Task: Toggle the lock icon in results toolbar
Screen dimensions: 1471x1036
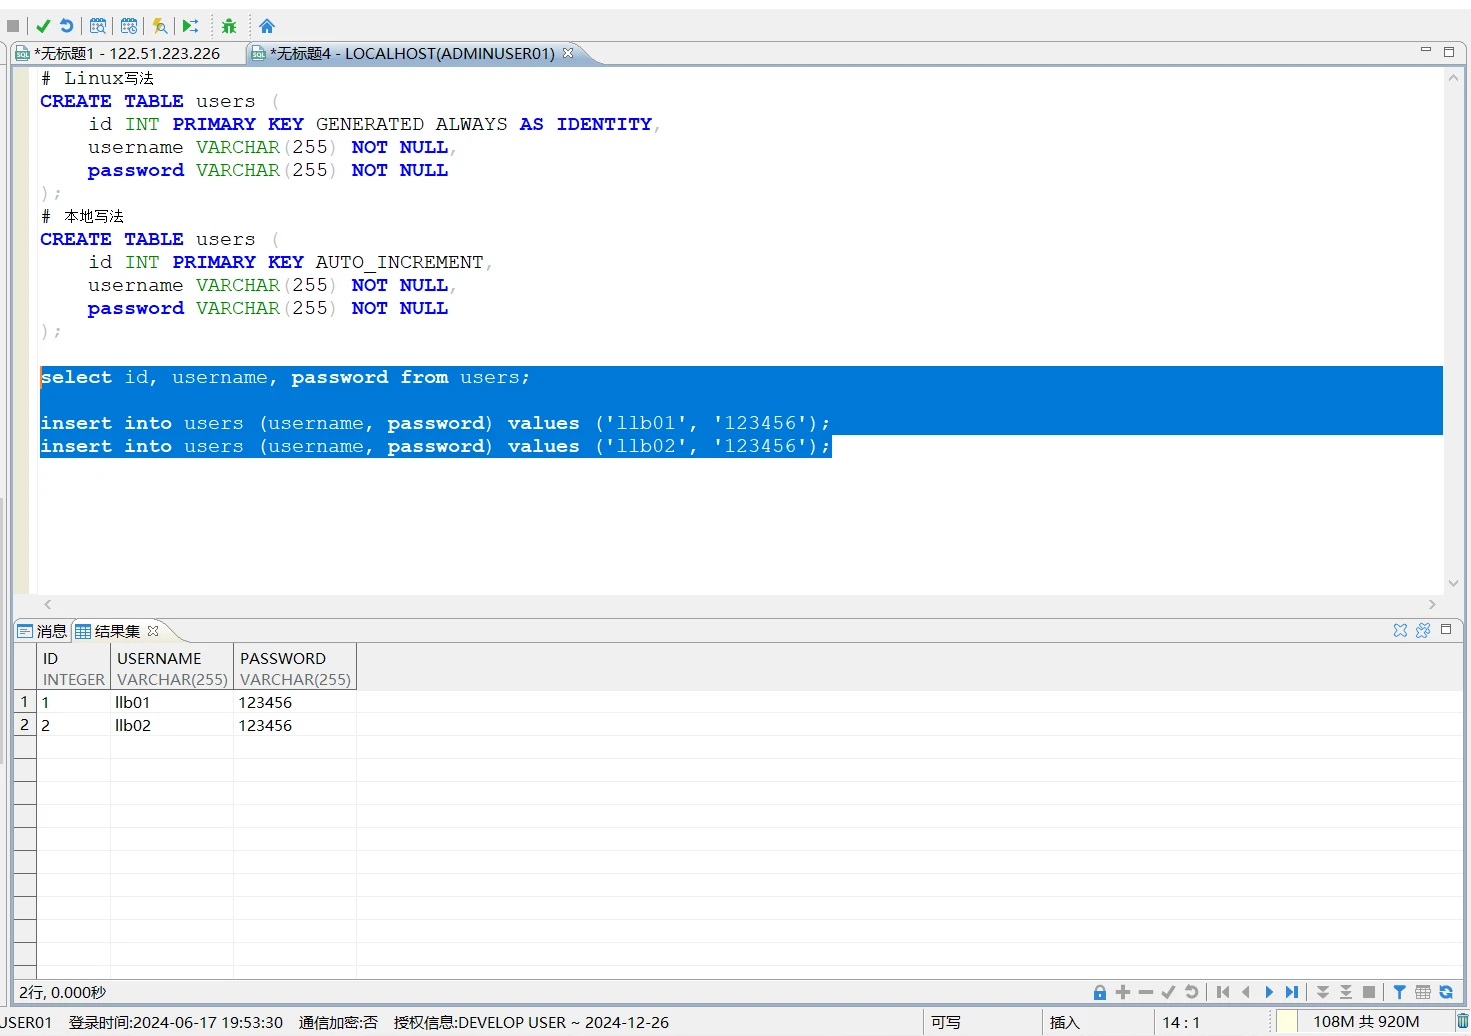Action: pos(1100,992)
